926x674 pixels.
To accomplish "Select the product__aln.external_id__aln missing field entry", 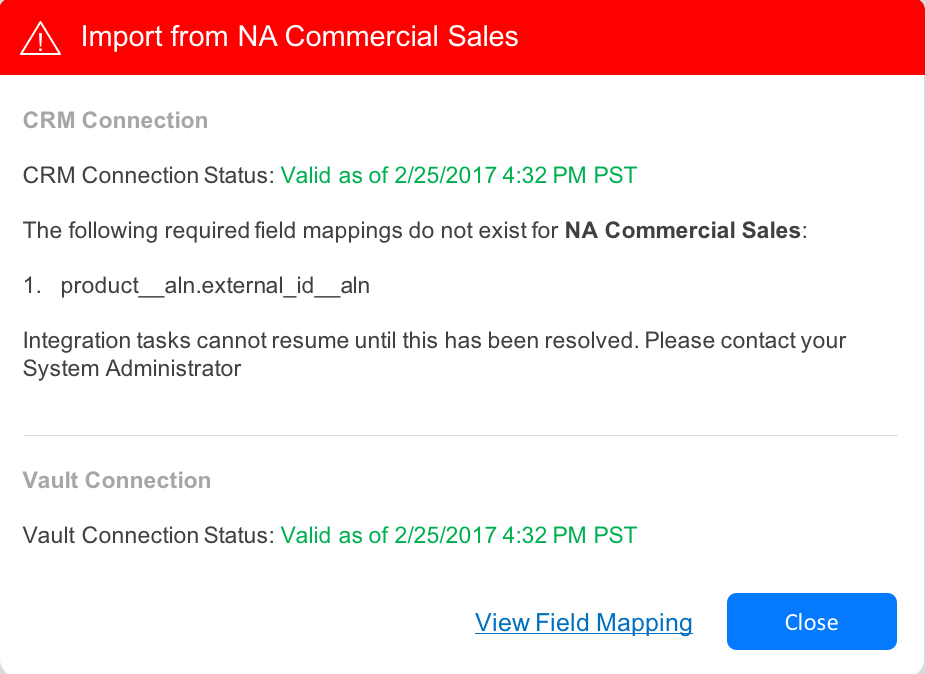I will [x=215, y=286].
